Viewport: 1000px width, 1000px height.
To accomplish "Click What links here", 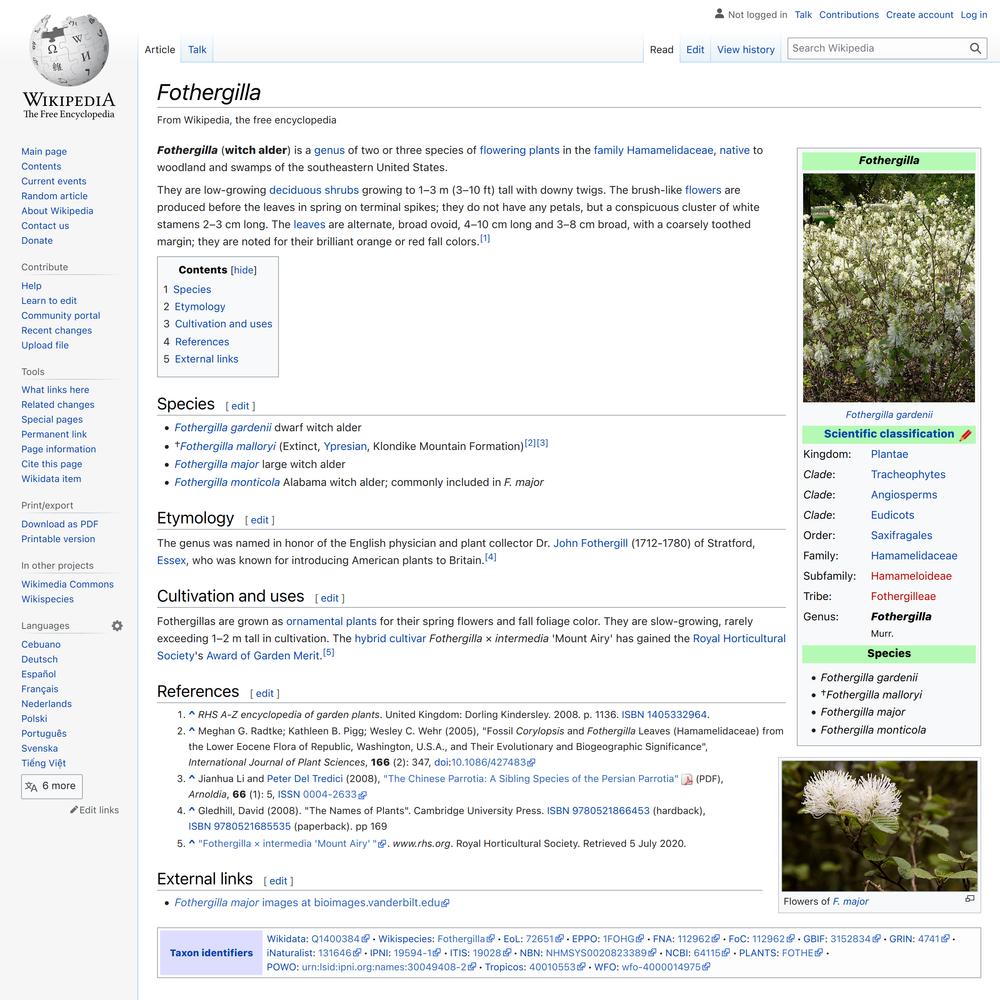I will pyautogui.click(x=55, y=390).
